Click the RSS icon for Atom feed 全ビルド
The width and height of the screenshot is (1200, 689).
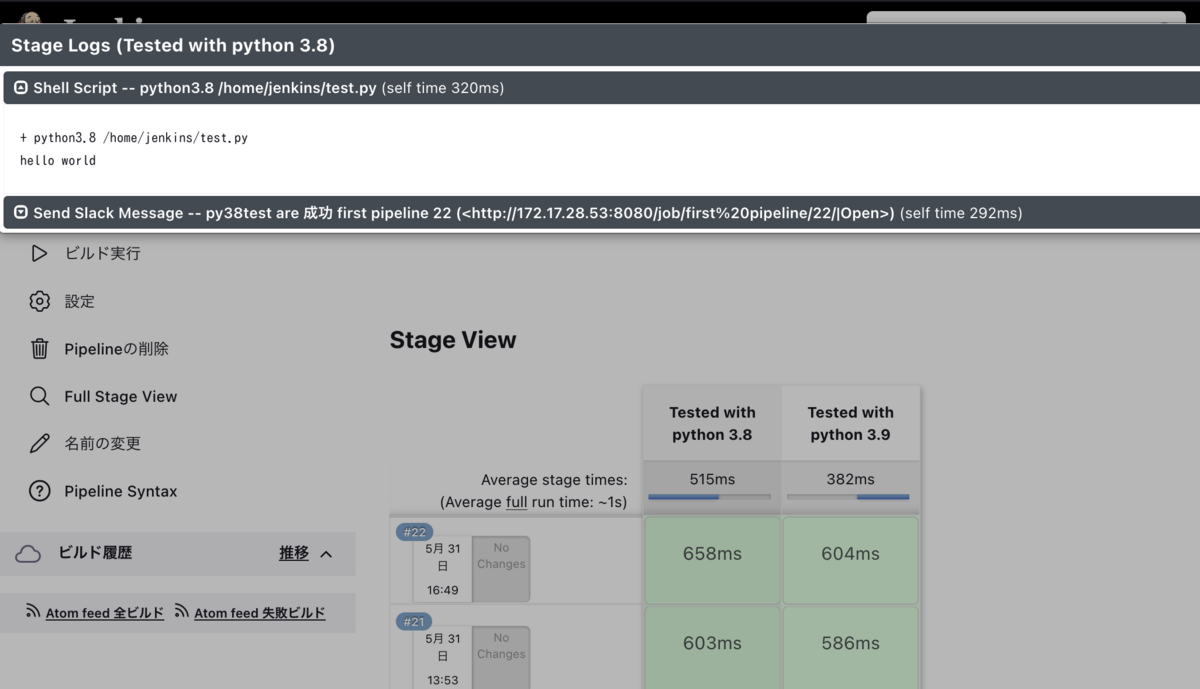click(x=33, y=611)
